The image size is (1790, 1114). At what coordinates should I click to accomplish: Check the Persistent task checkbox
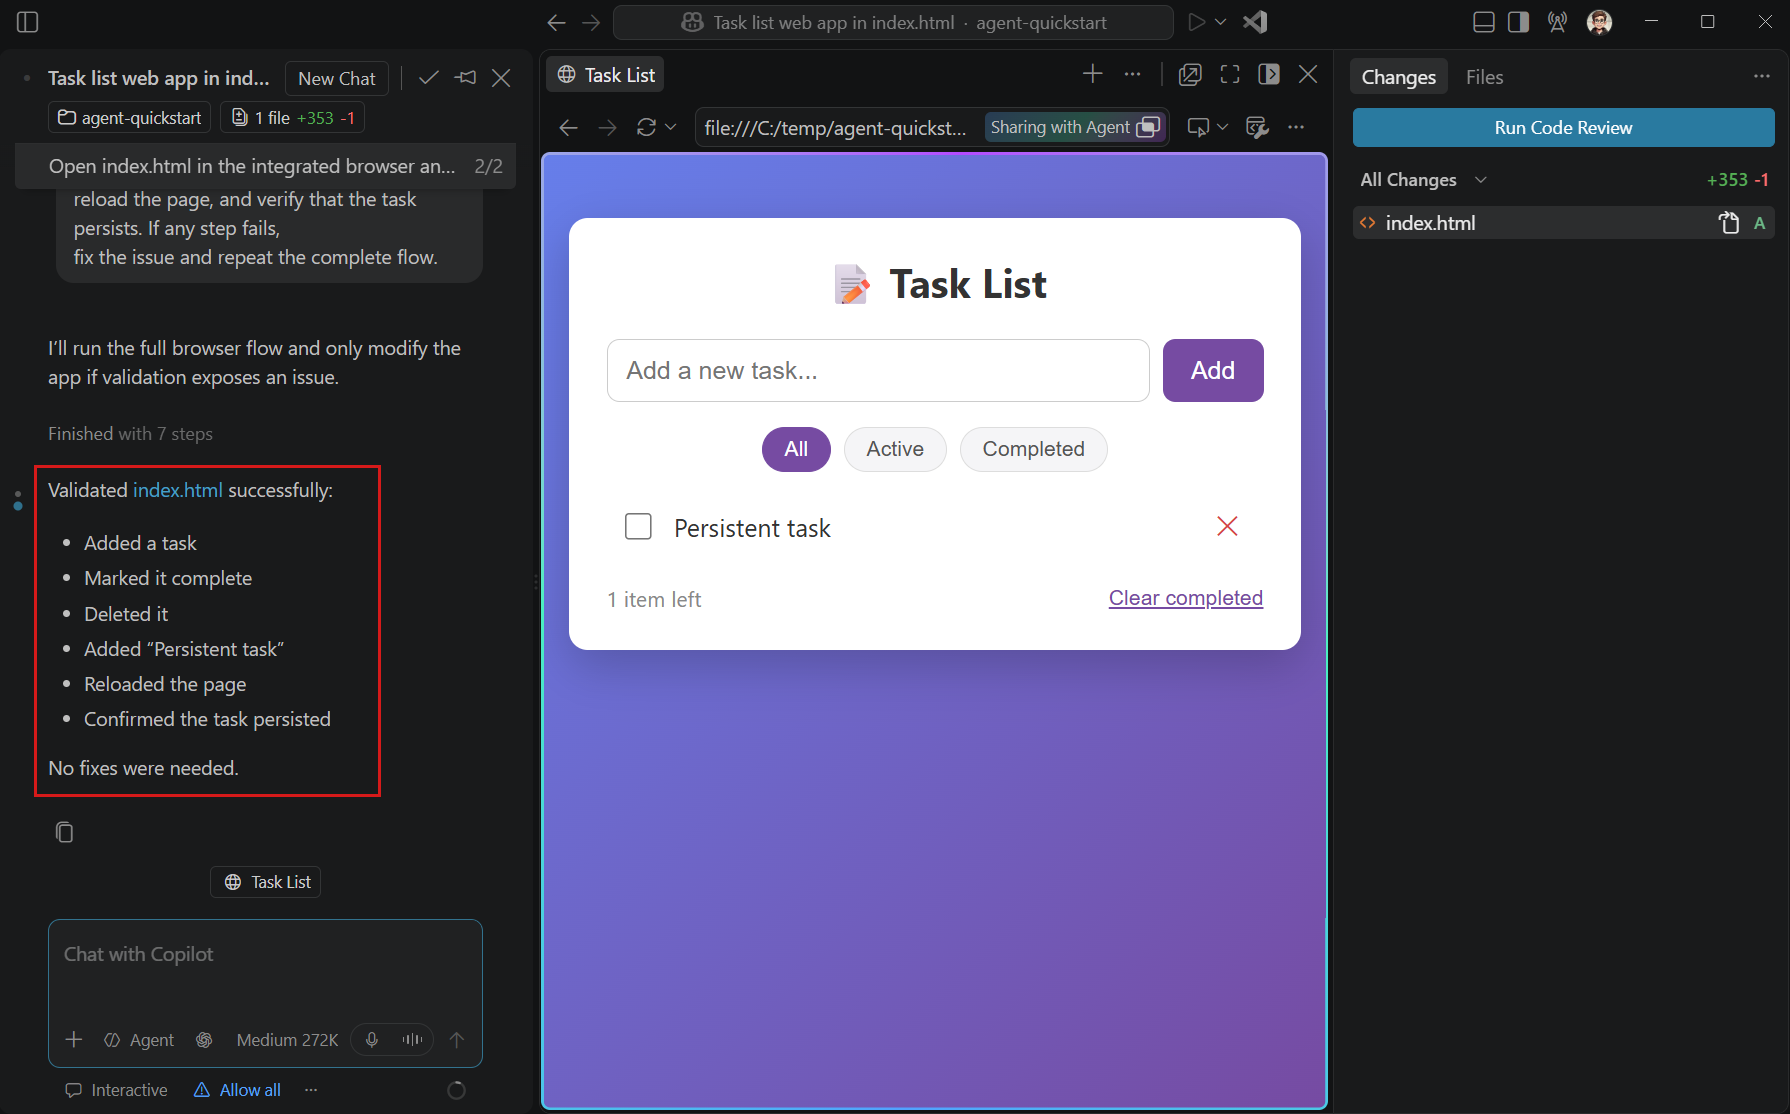638,526
